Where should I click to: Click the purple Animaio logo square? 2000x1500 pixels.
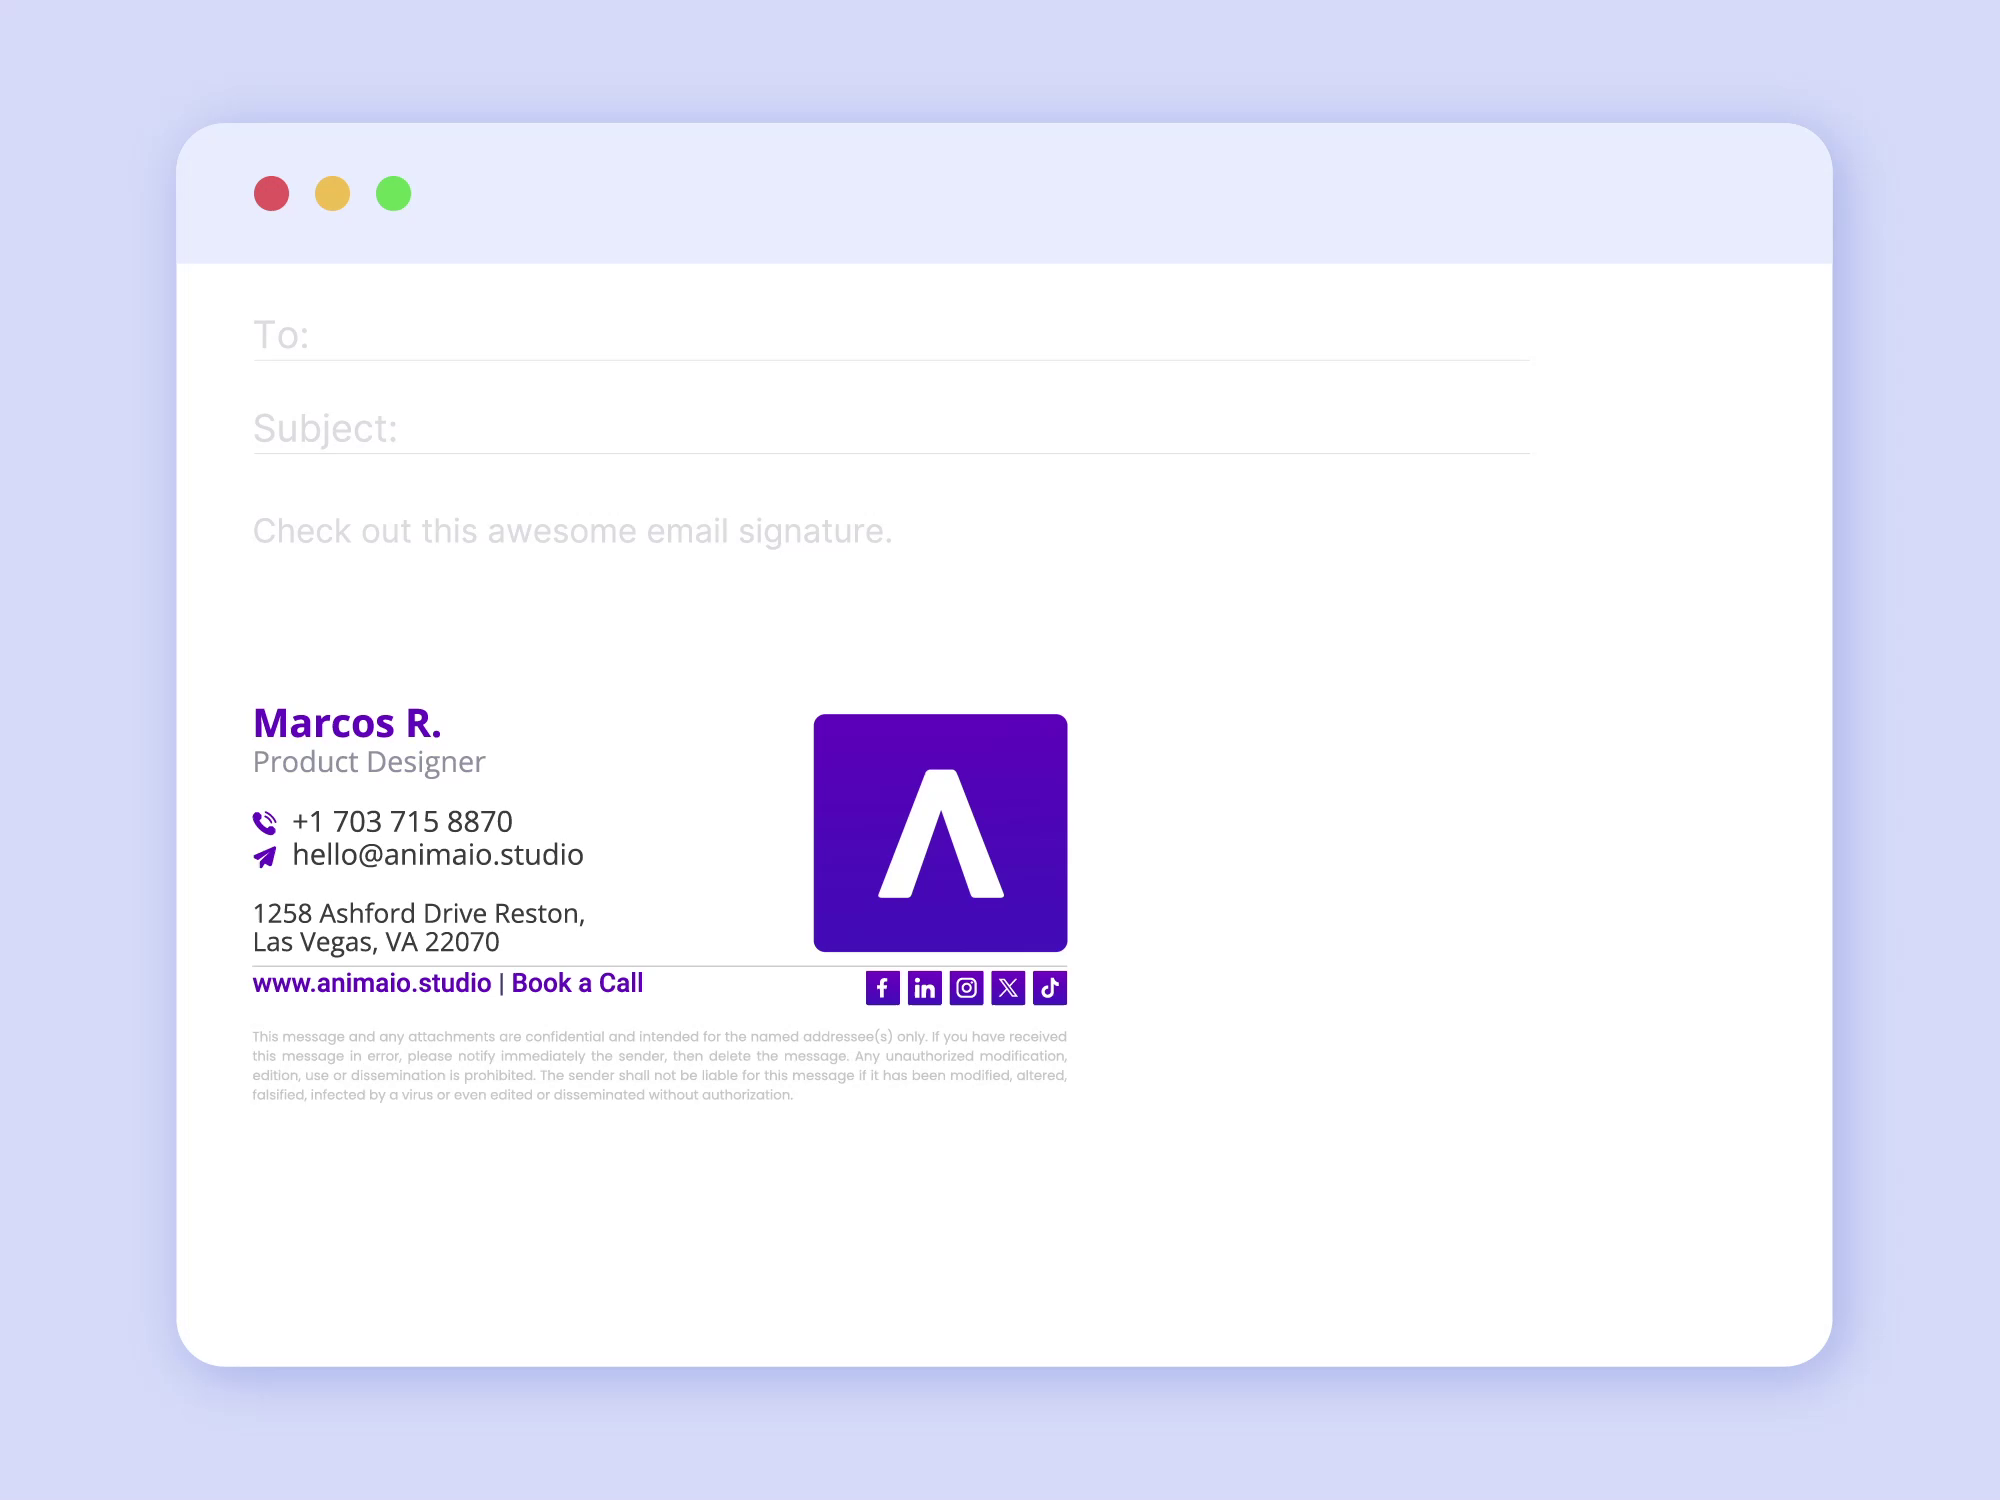click(x=941, y=830)
